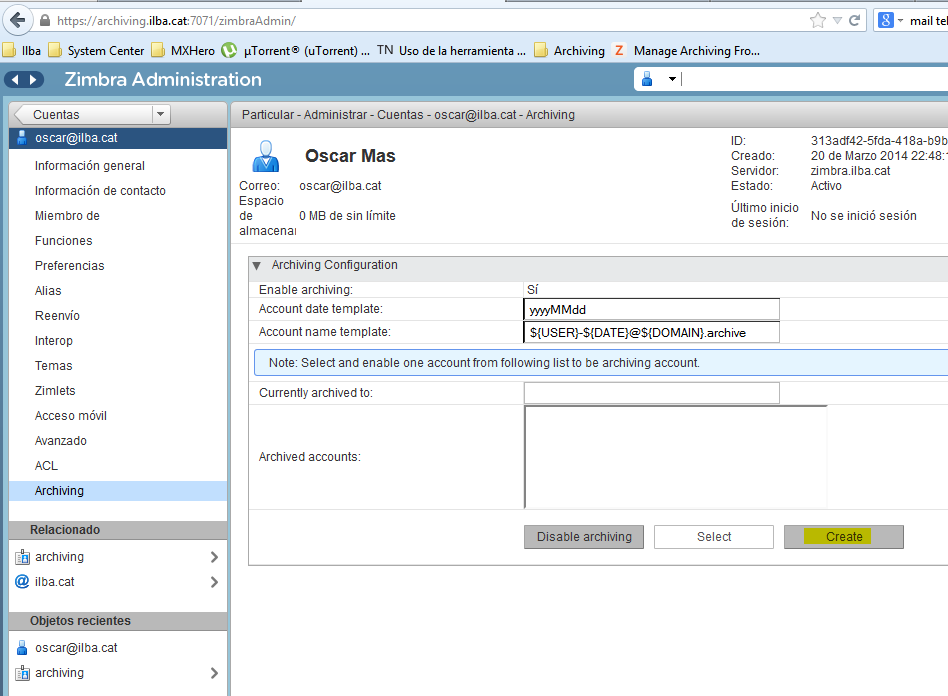Open Avanzado section
948x696 pixels.
tap(60, 441)
